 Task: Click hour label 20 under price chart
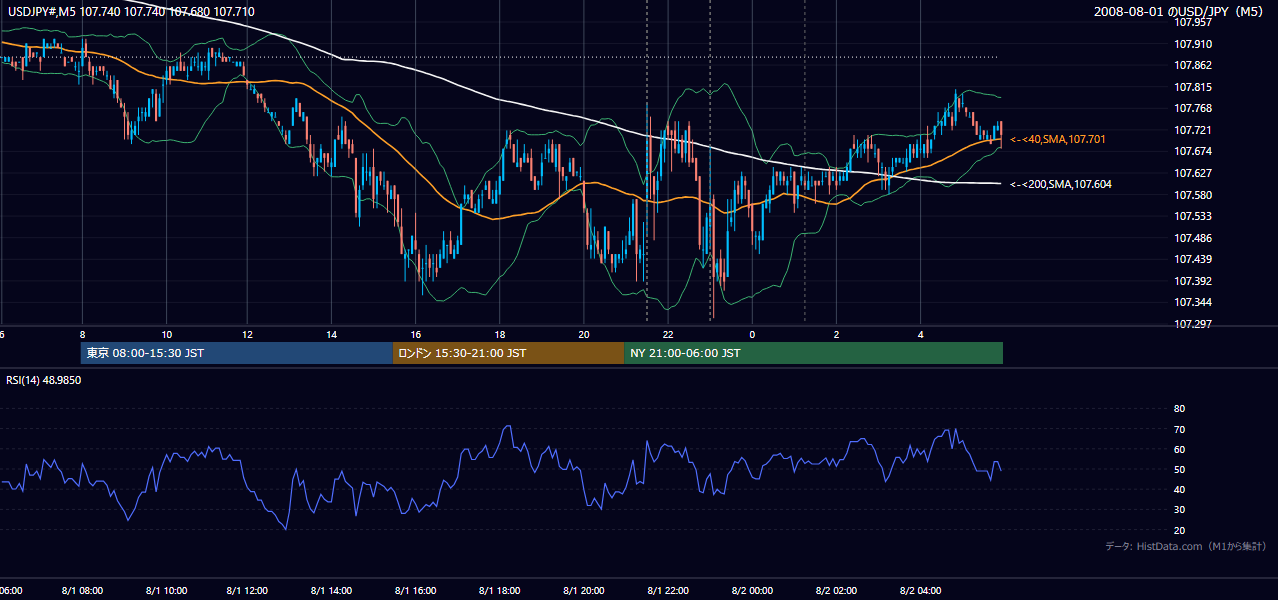[584, 334]
